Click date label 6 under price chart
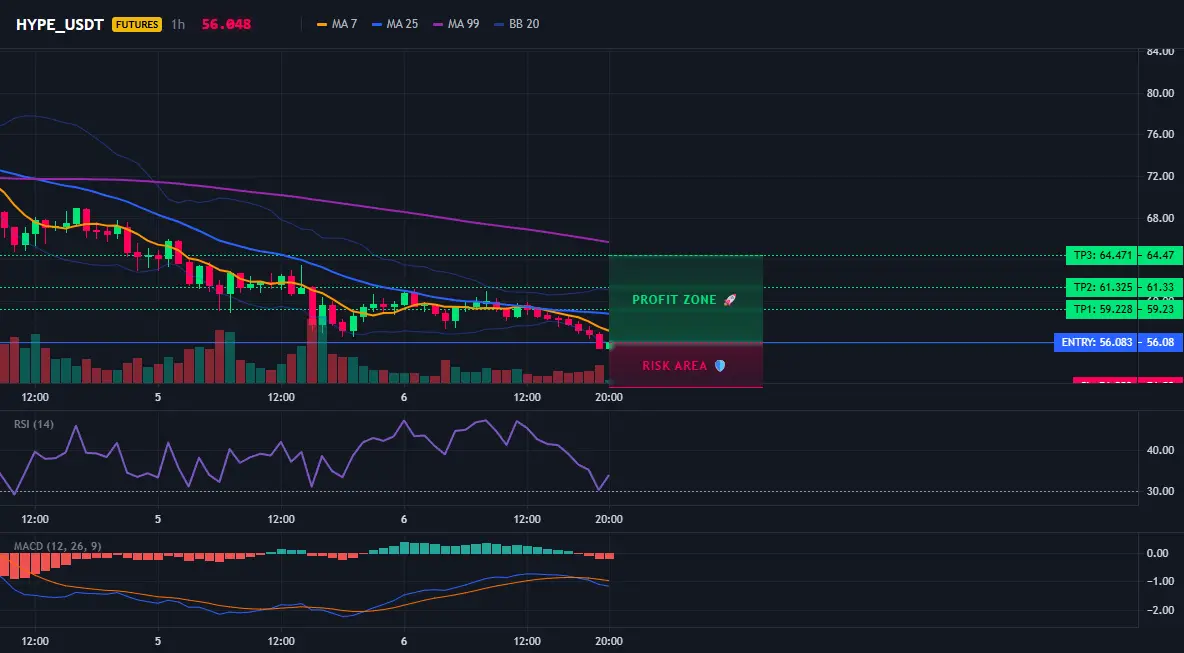 pos(404,396)
